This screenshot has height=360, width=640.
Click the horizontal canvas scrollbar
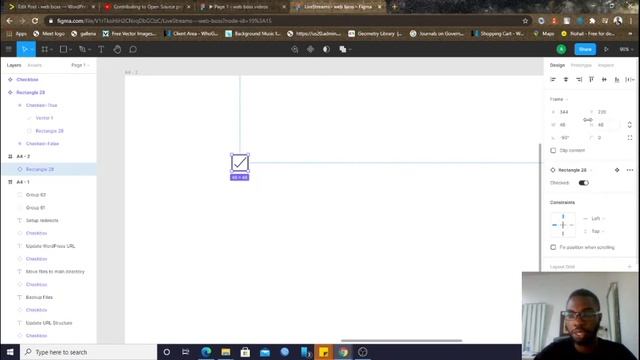pyautogui.click(x=402, y=340)
